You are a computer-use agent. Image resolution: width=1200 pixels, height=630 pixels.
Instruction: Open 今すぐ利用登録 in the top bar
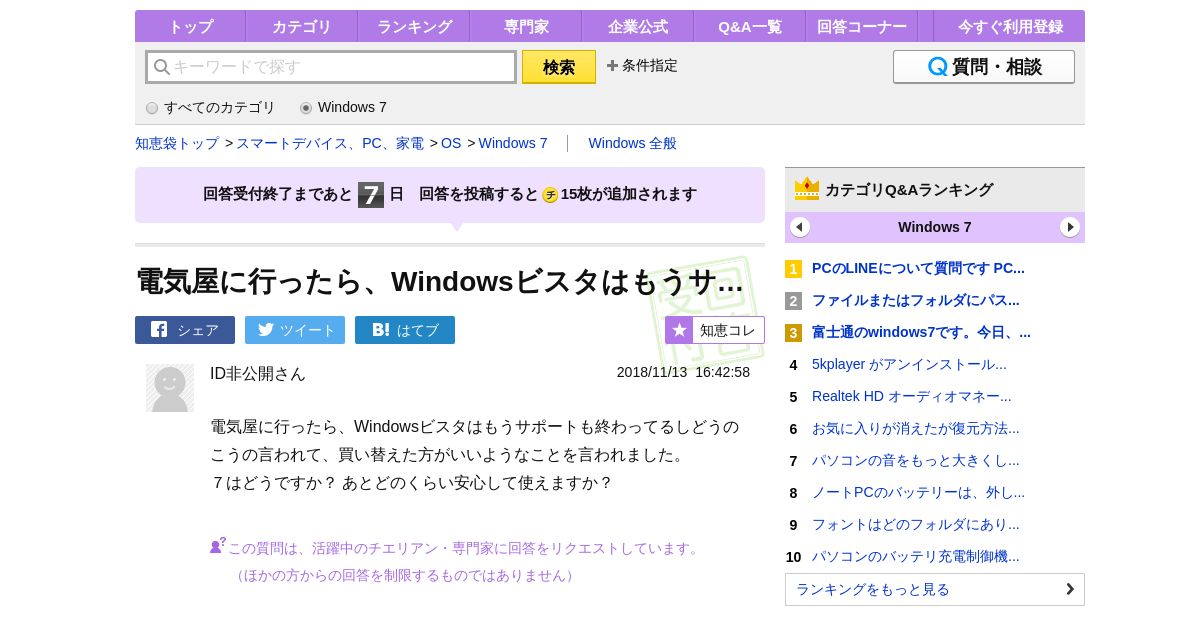tap(1010, 27)
